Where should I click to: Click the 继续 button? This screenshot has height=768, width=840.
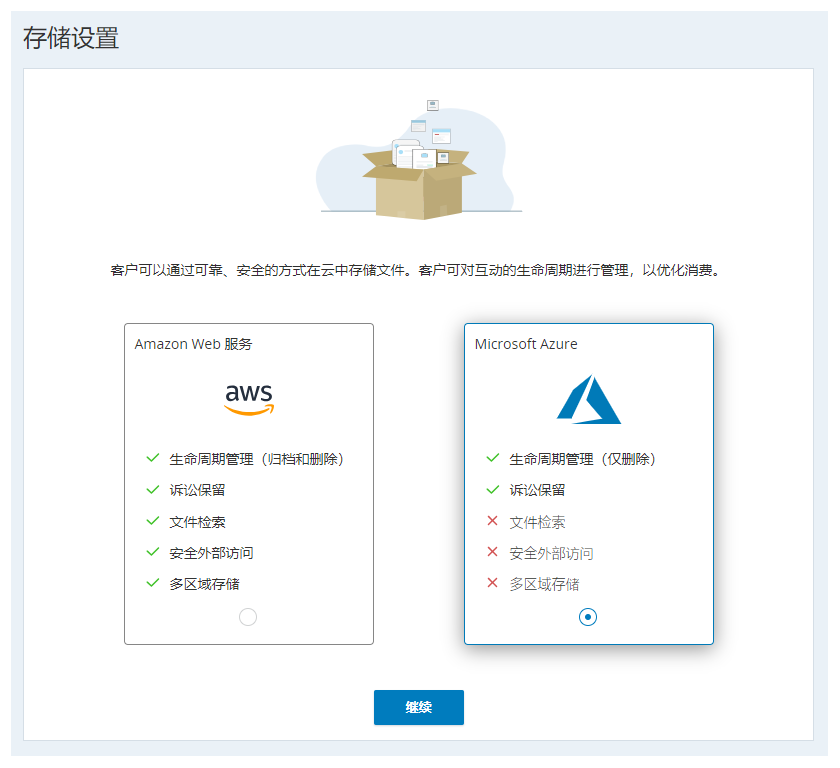pos(419,707)
